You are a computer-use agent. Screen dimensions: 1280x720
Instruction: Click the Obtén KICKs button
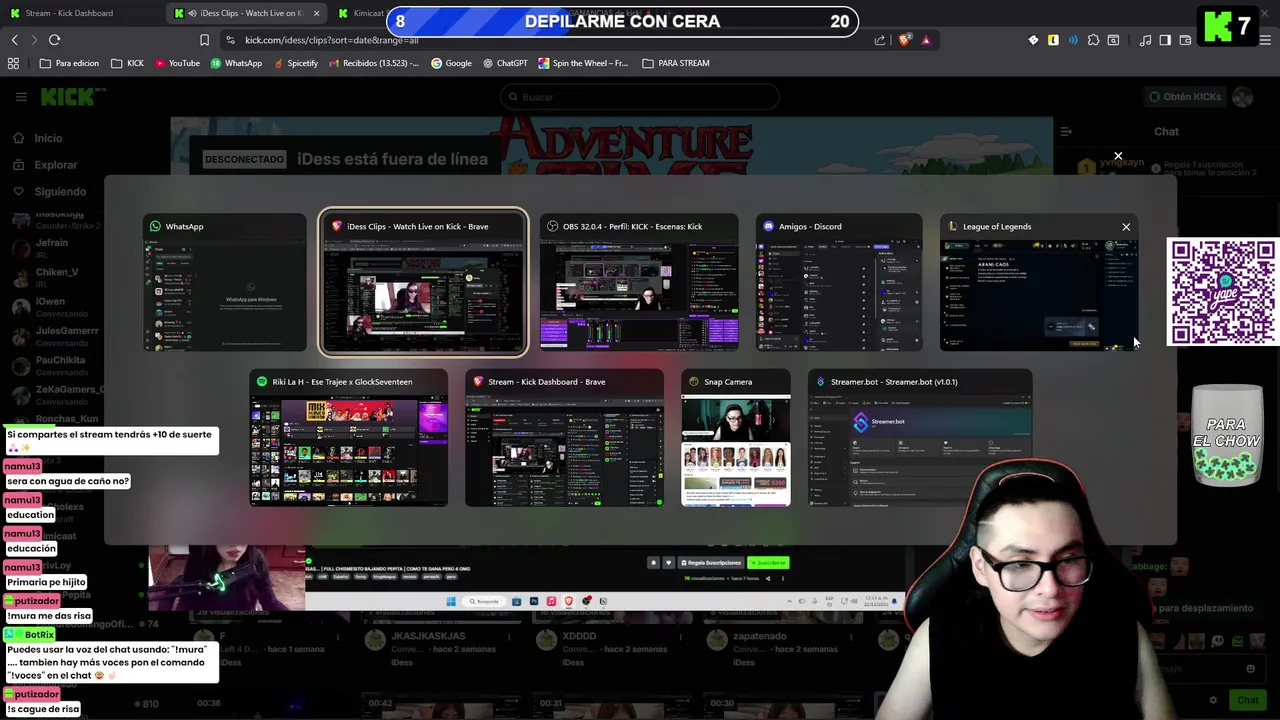pyautogui.click(x=1185, y=97)
